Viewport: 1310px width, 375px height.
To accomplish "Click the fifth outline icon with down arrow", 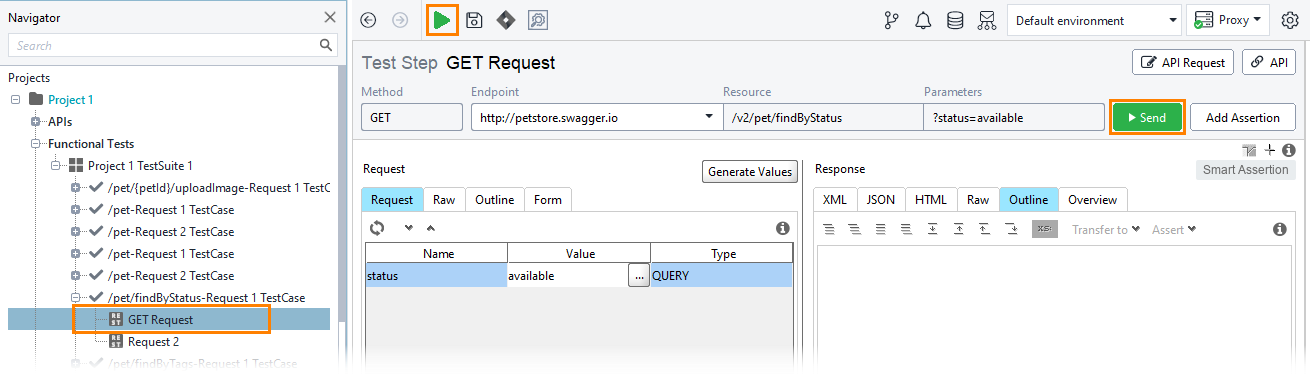I will click(x=933, y=229).
